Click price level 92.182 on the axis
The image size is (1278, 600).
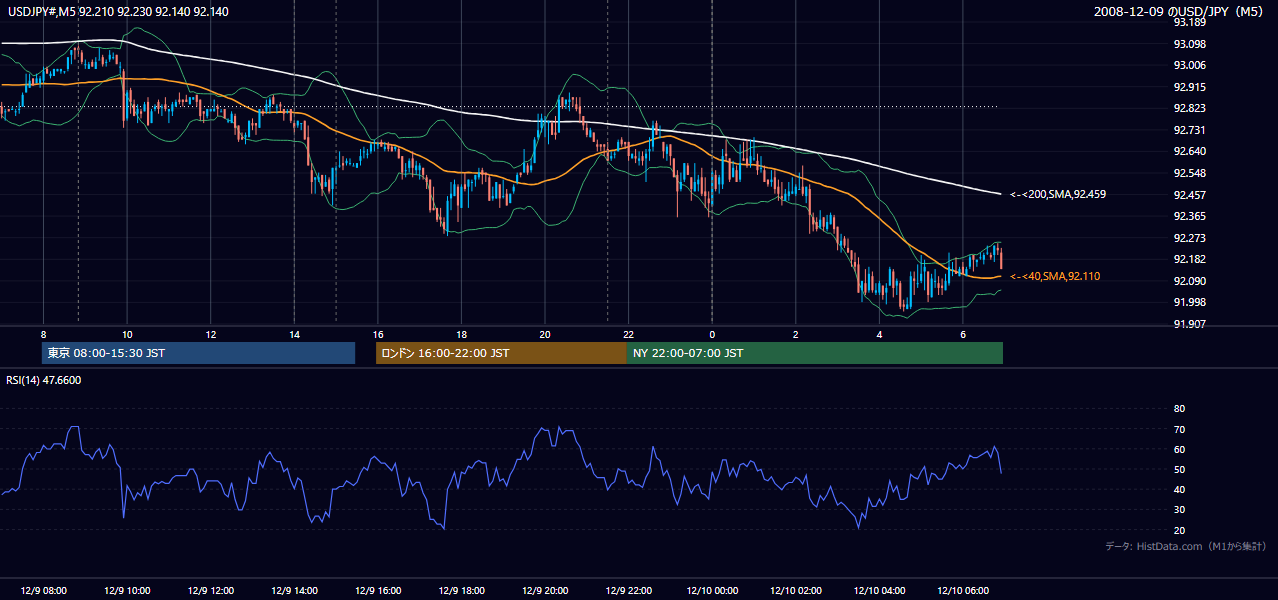[1189, 259]
